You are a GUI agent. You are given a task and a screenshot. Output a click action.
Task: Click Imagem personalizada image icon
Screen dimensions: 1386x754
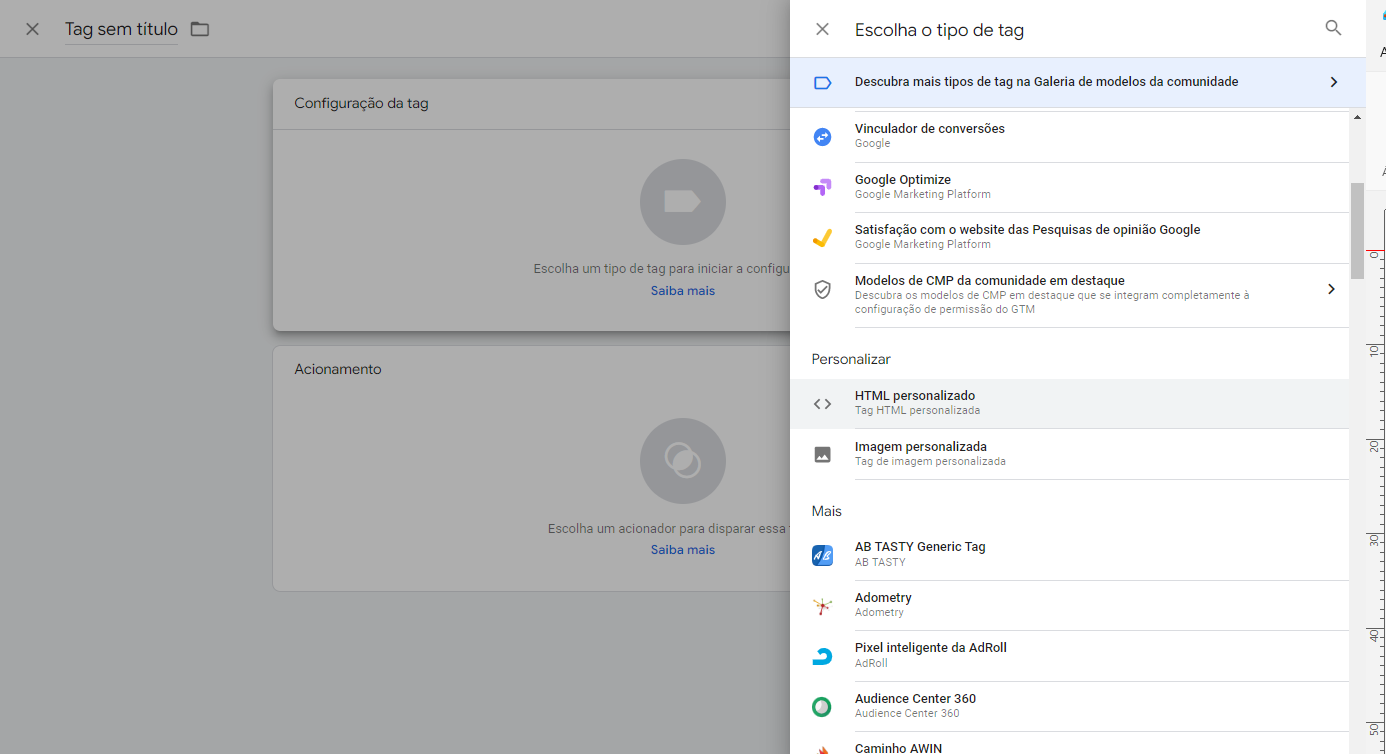[822, 454]
